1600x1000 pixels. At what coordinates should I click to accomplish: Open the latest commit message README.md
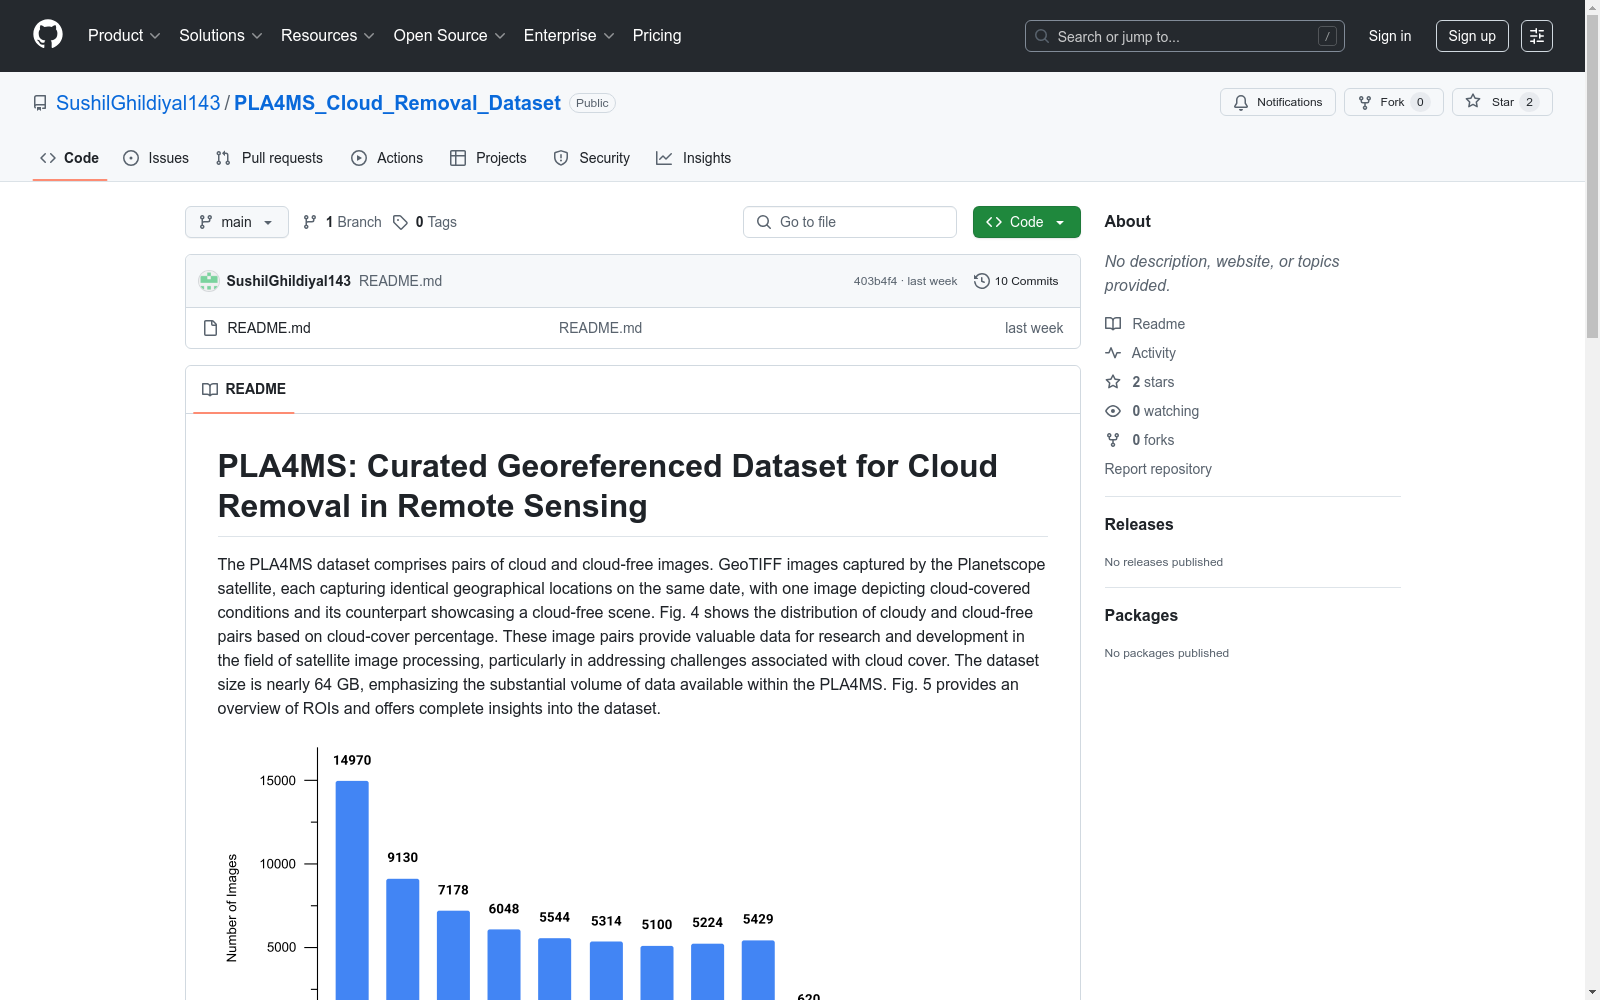coord(400,281)
